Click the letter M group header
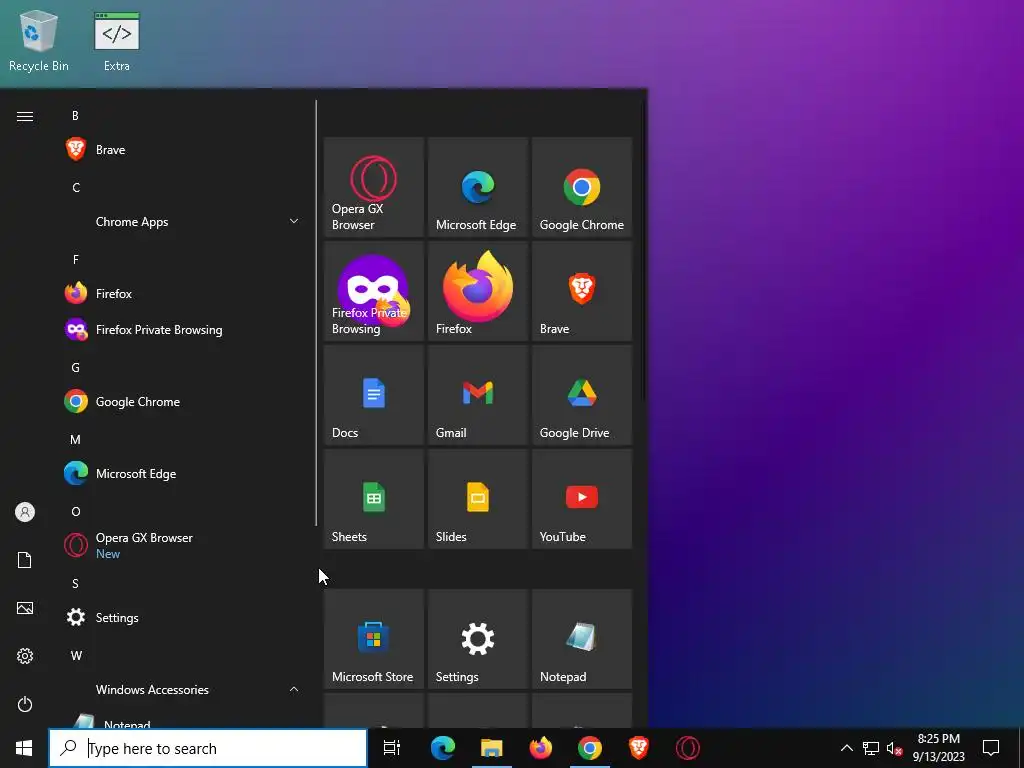 [75, 440]
